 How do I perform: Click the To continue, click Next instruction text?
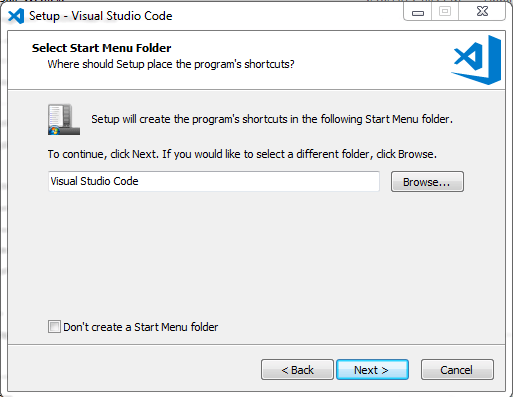[242, 154]
